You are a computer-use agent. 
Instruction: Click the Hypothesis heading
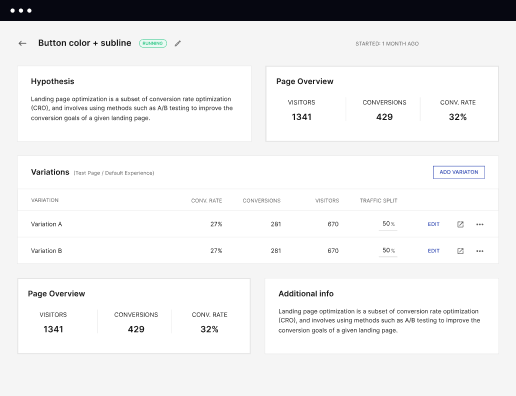[52, 81]
